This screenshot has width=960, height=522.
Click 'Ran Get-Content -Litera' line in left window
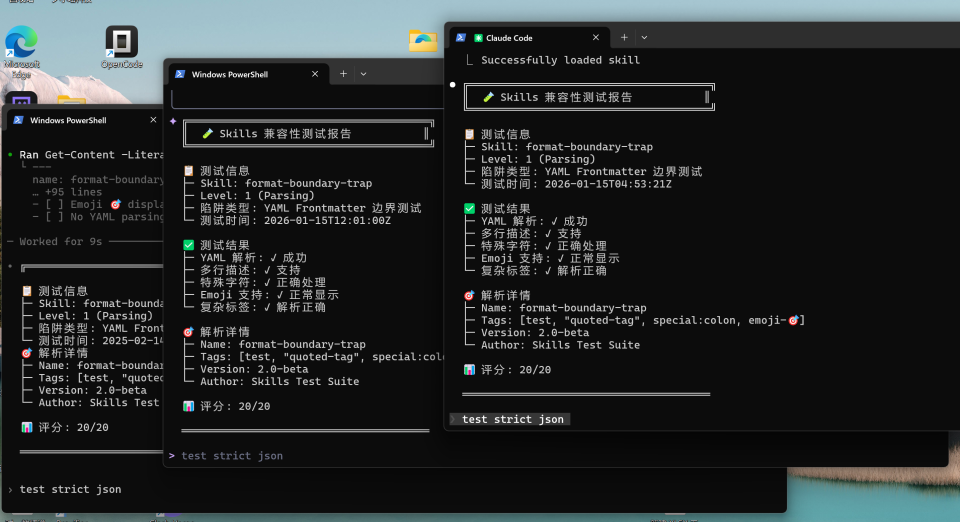click(x=91, y=155)
